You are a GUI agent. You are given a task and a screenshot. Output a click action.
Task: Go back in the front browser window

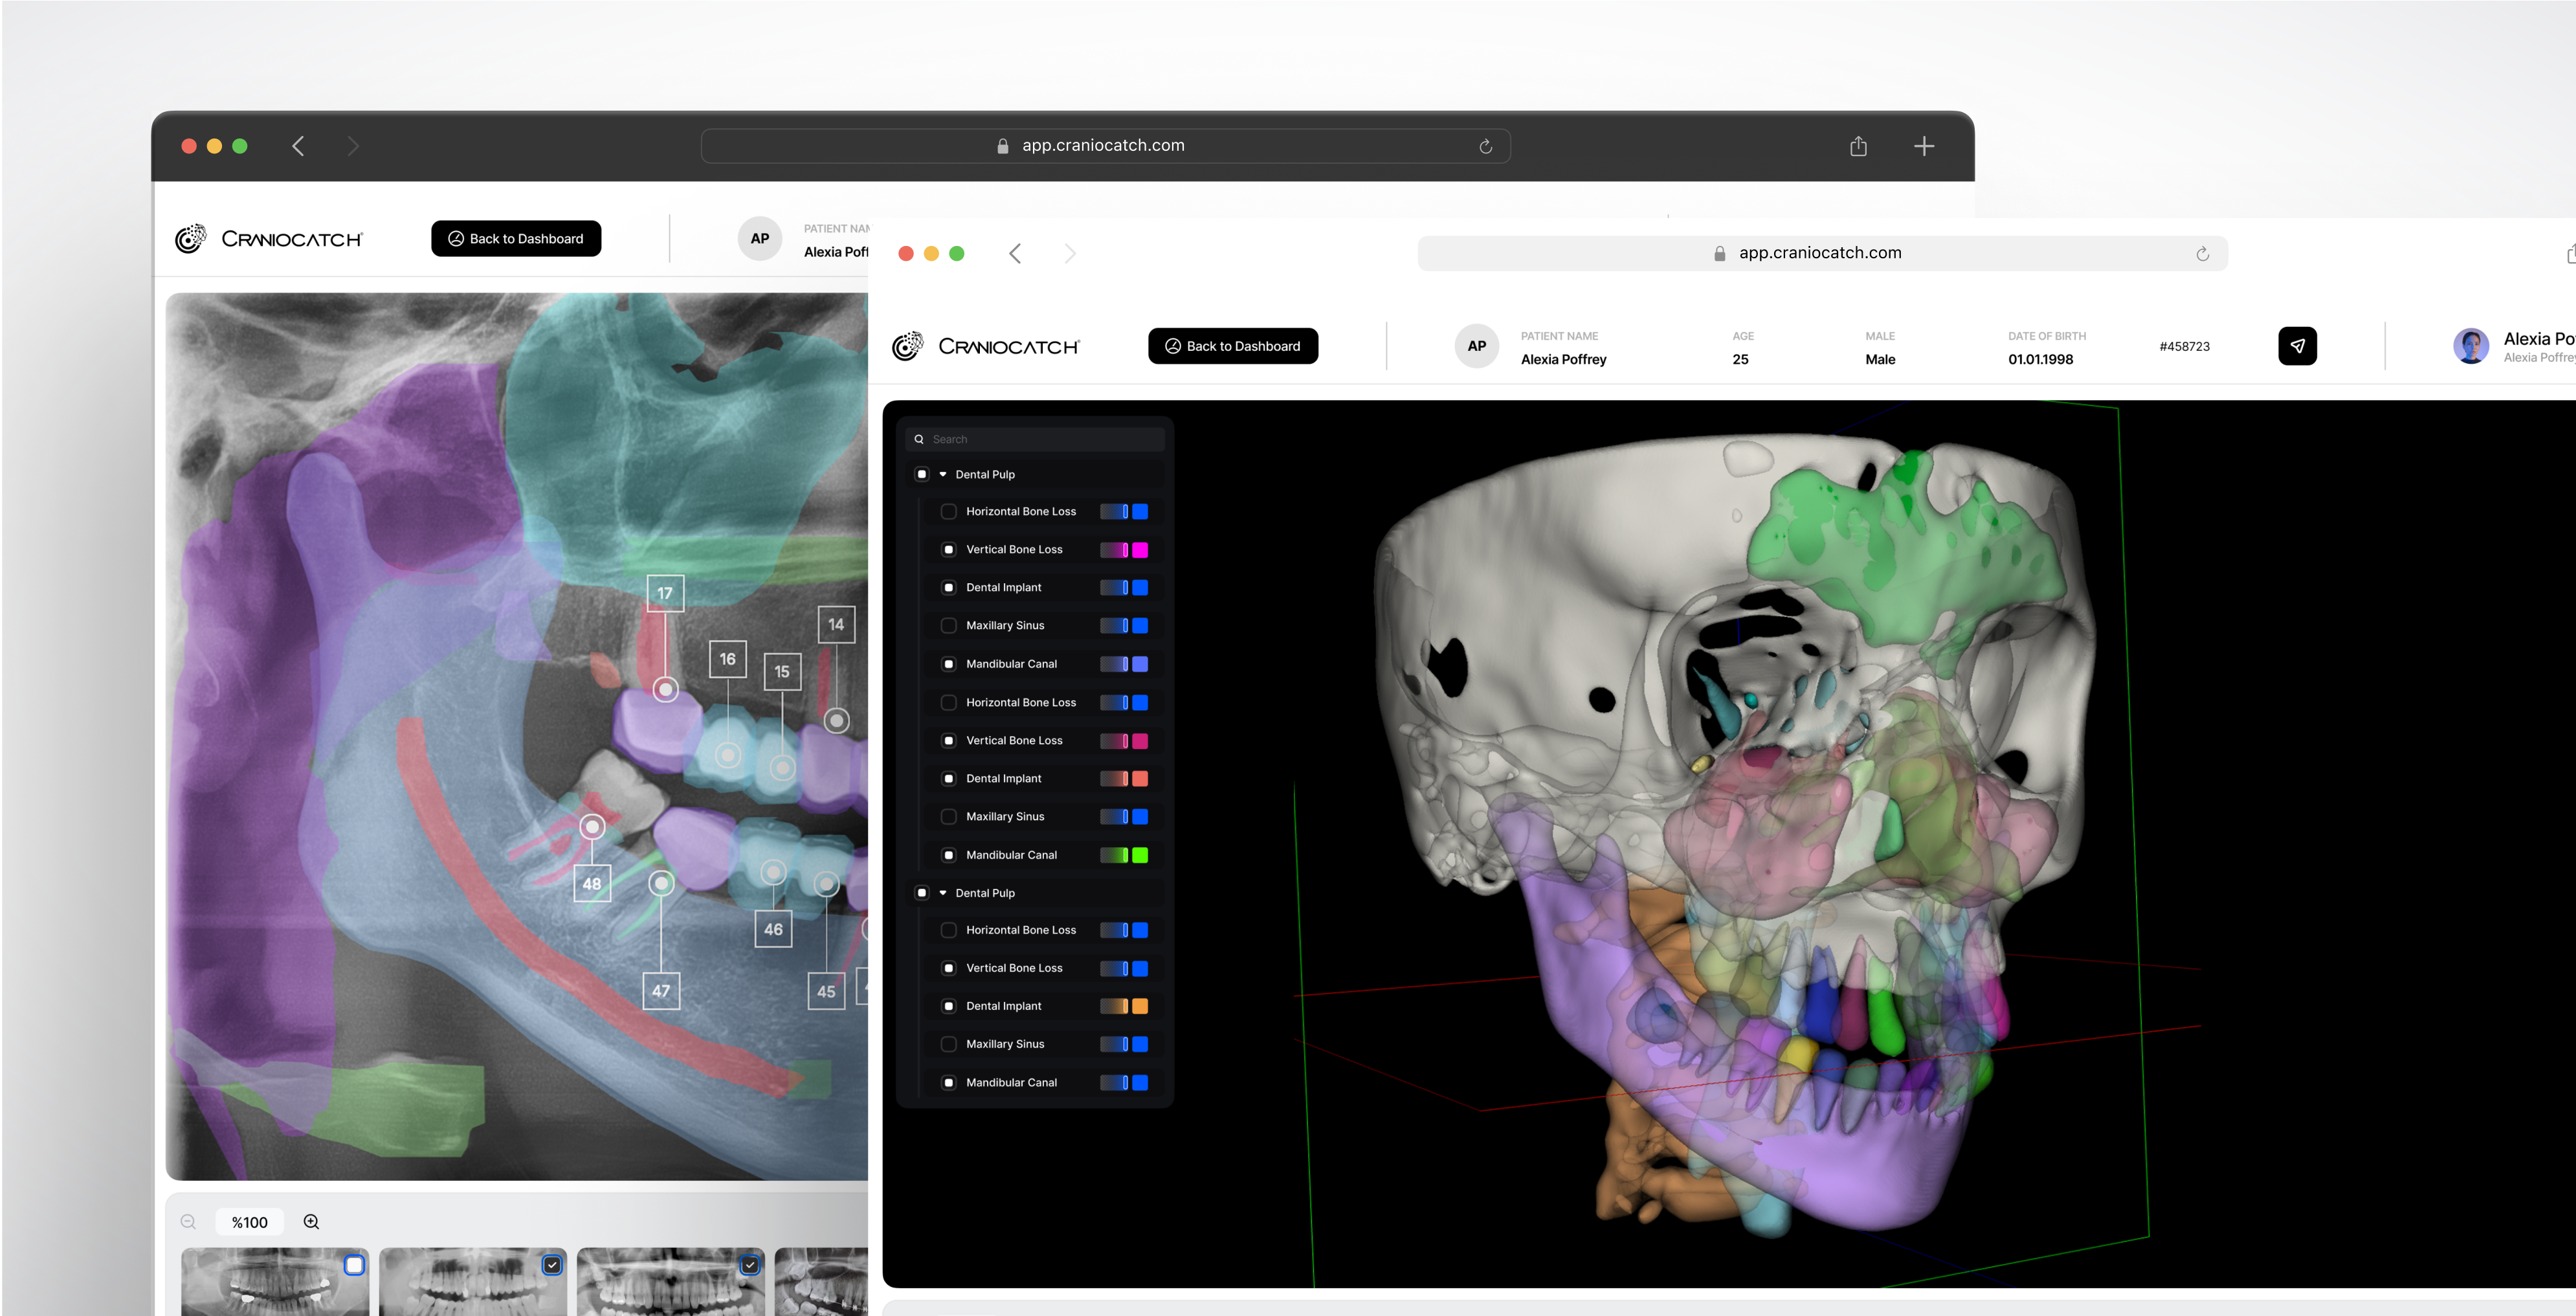coord(1015,254)
